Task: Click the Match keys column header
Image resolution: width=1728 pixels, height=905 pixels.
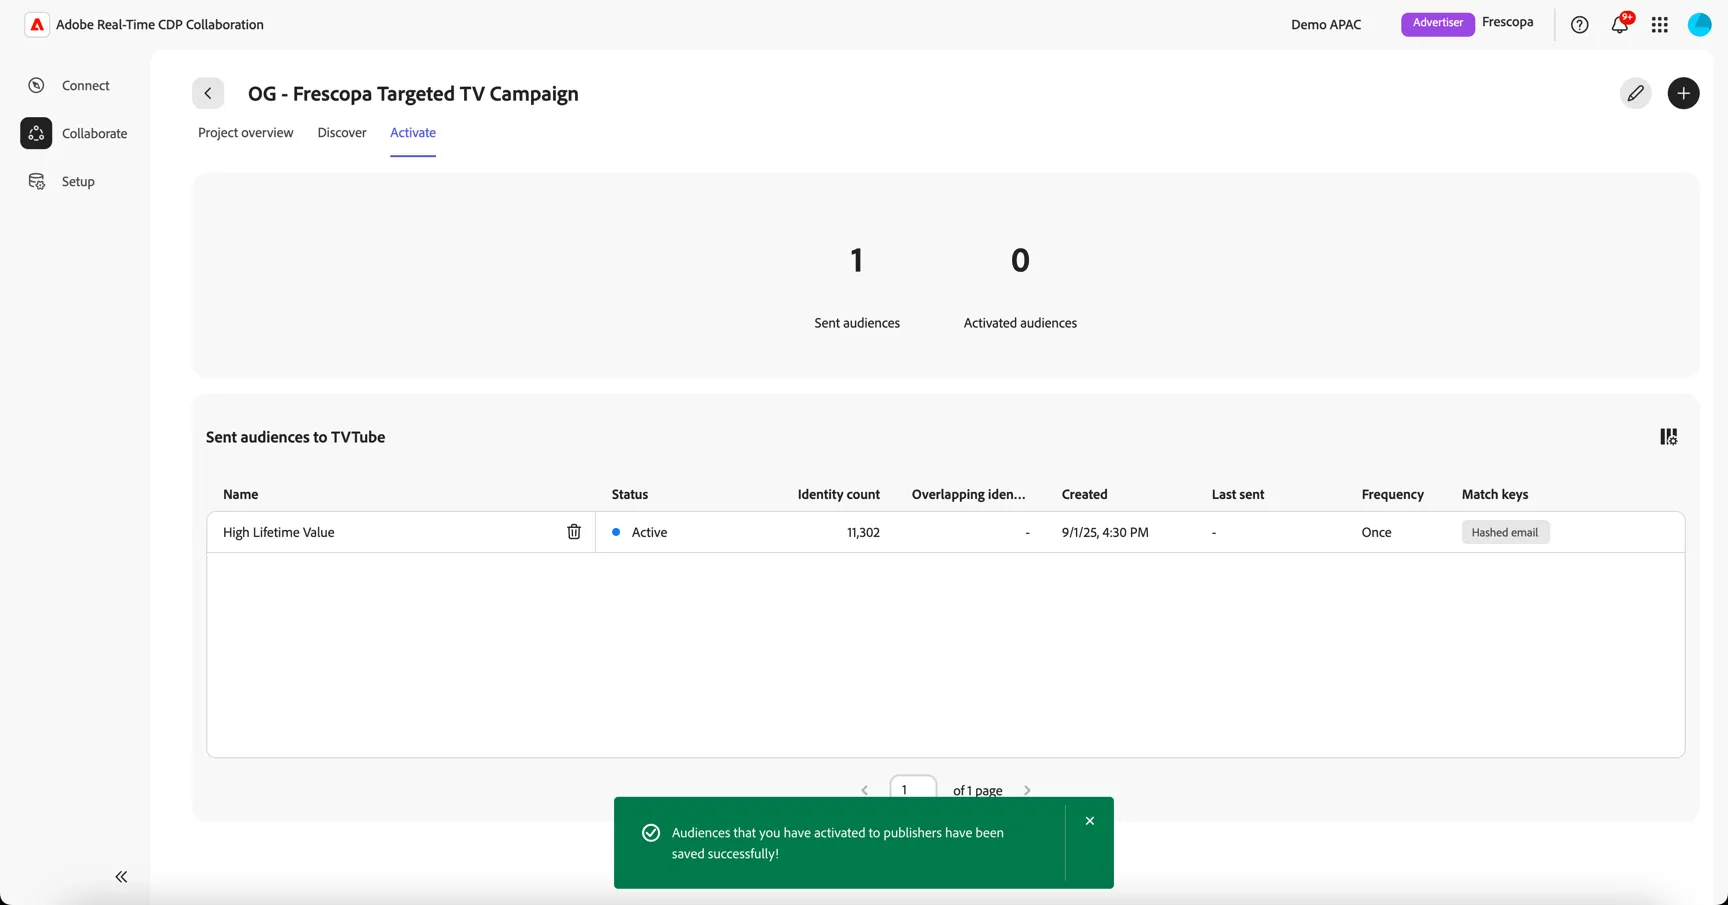Action: coord(1495,494)
